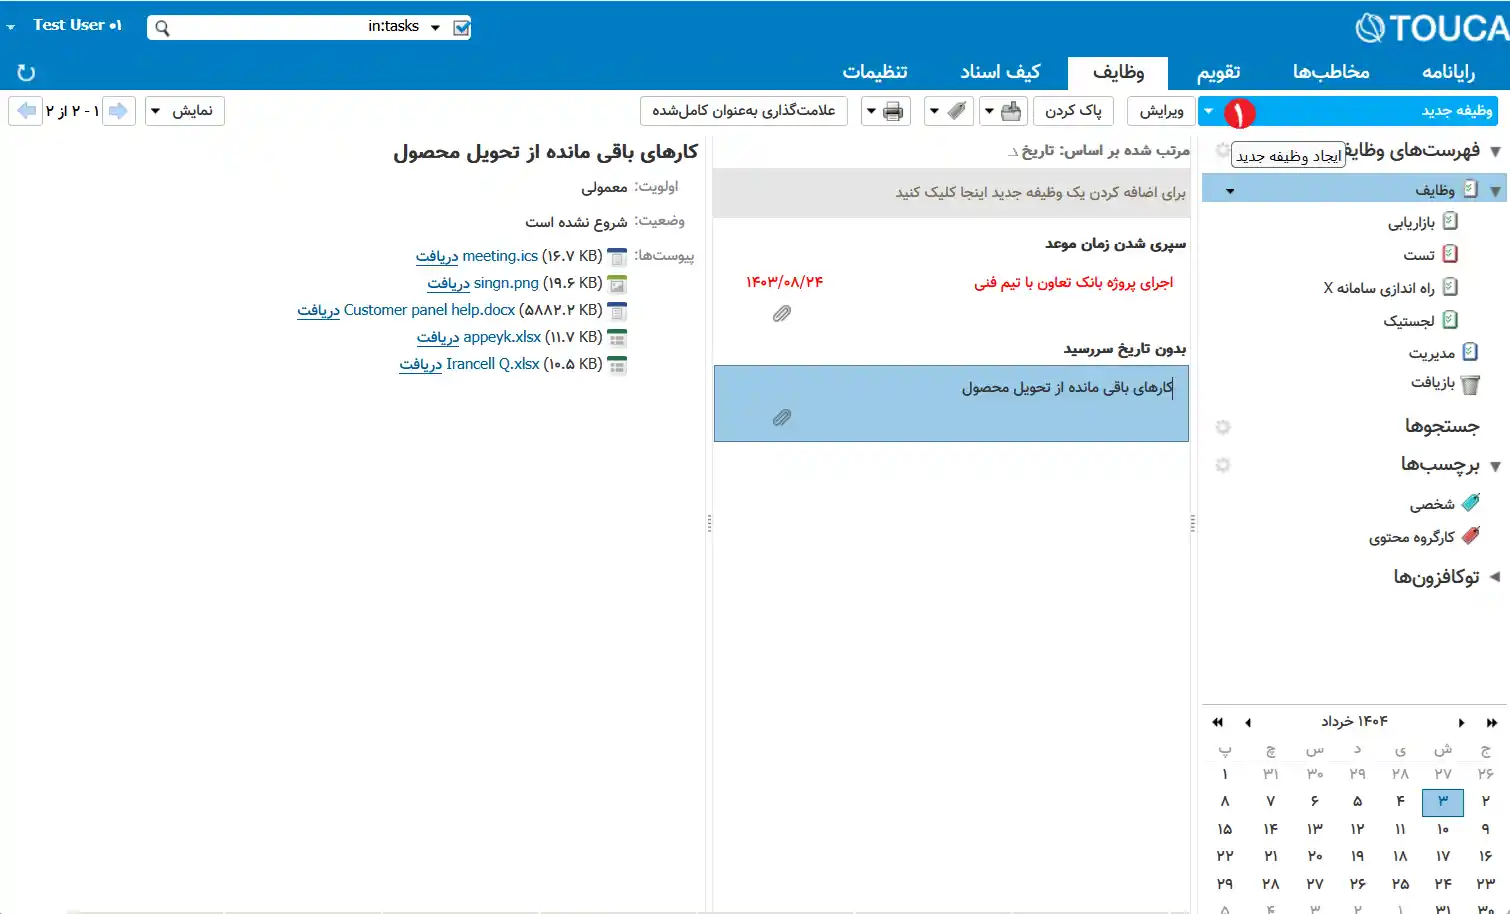Viewport: 1510px width, 914px height.
Task: Click the search magnifier icon
Action: pos(162,28)
